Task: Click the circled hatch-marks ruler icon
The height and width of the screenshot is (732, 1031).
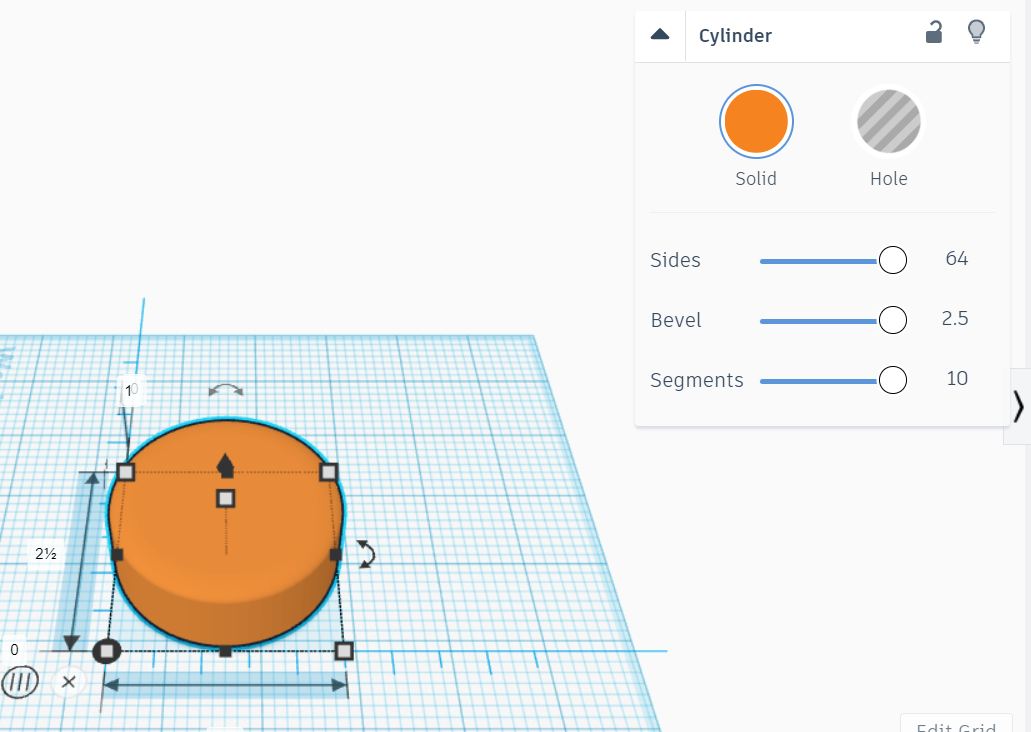Action: (20, 681)
